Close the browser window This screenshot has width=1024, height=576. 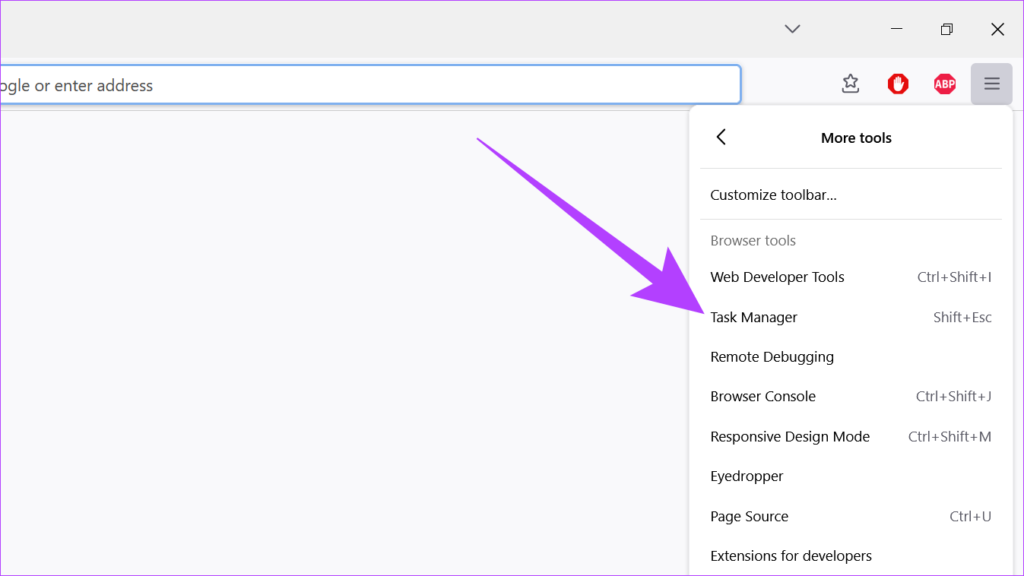coord(997,29)
